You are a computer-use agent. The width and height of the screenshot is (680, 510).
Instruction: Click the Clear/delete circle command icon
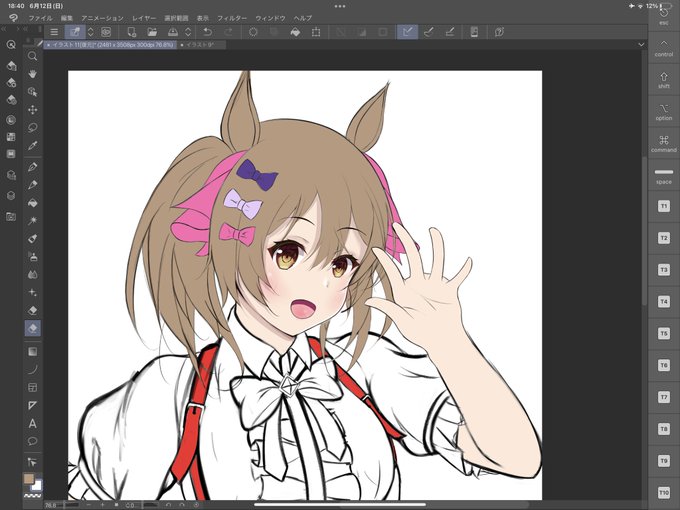pos(253,32)
